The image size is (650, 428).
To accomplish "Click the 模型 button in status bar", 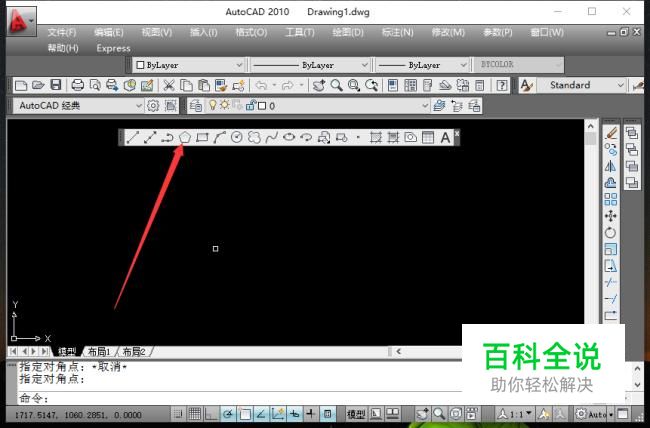I will 356,413.
